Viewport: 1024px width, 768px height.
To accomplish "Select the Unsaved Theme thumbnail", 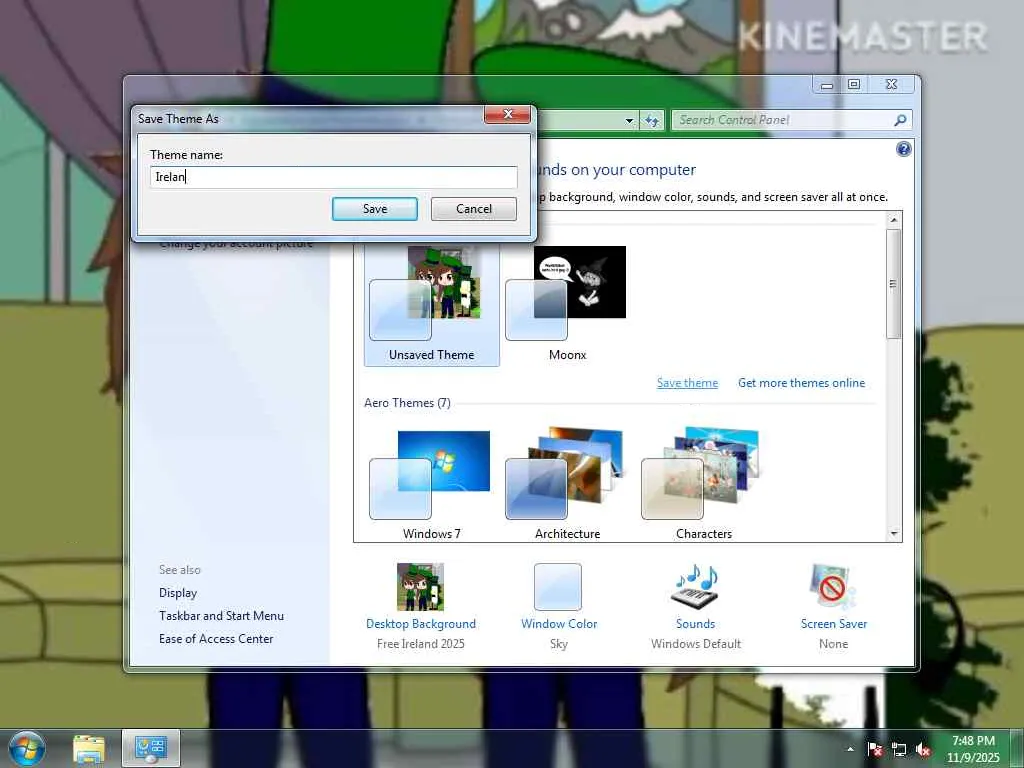I will (x=432, y=304).
